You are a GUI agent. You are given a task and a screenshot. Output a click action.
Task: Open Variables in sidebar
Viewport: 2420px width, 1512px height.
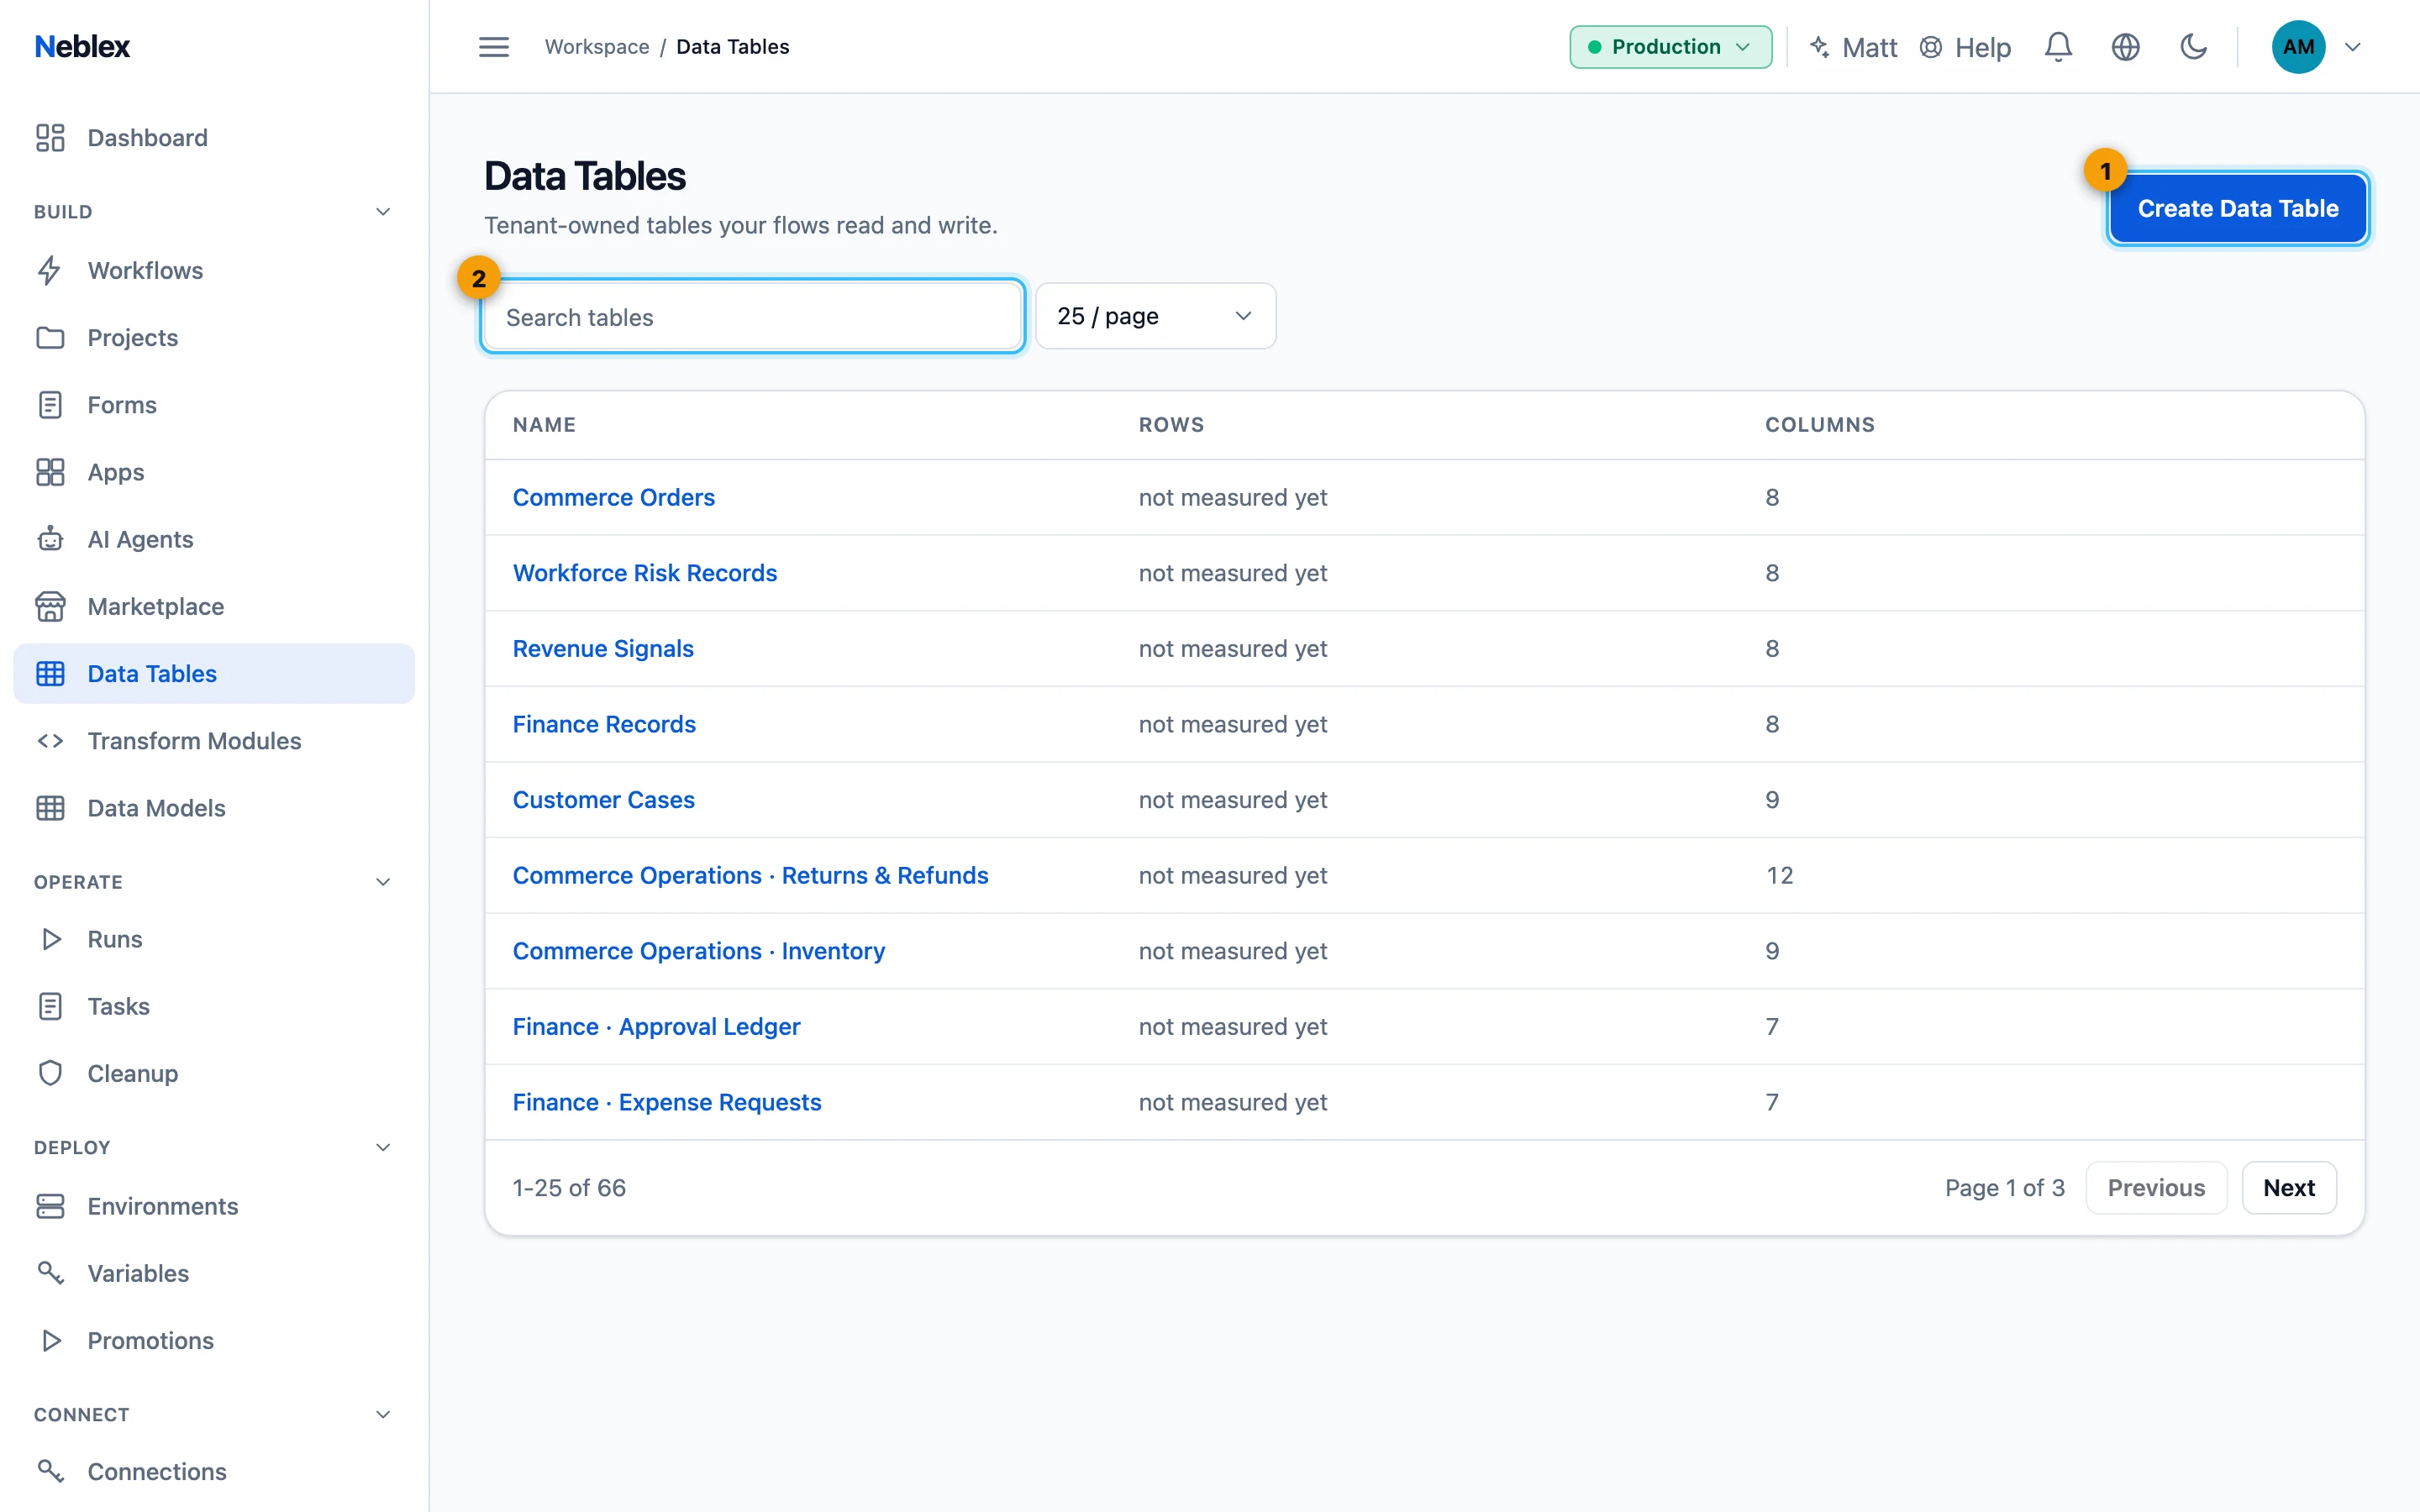pos(214,1273)
